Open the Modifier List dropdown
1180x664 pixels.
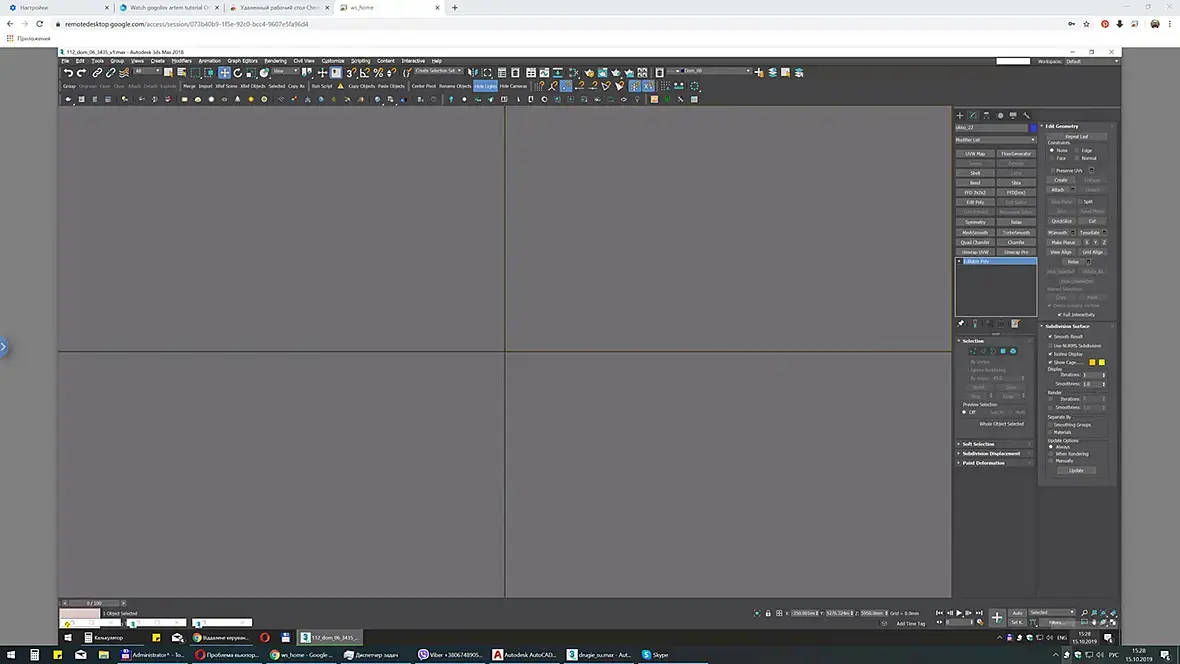[x=996, y=140]
